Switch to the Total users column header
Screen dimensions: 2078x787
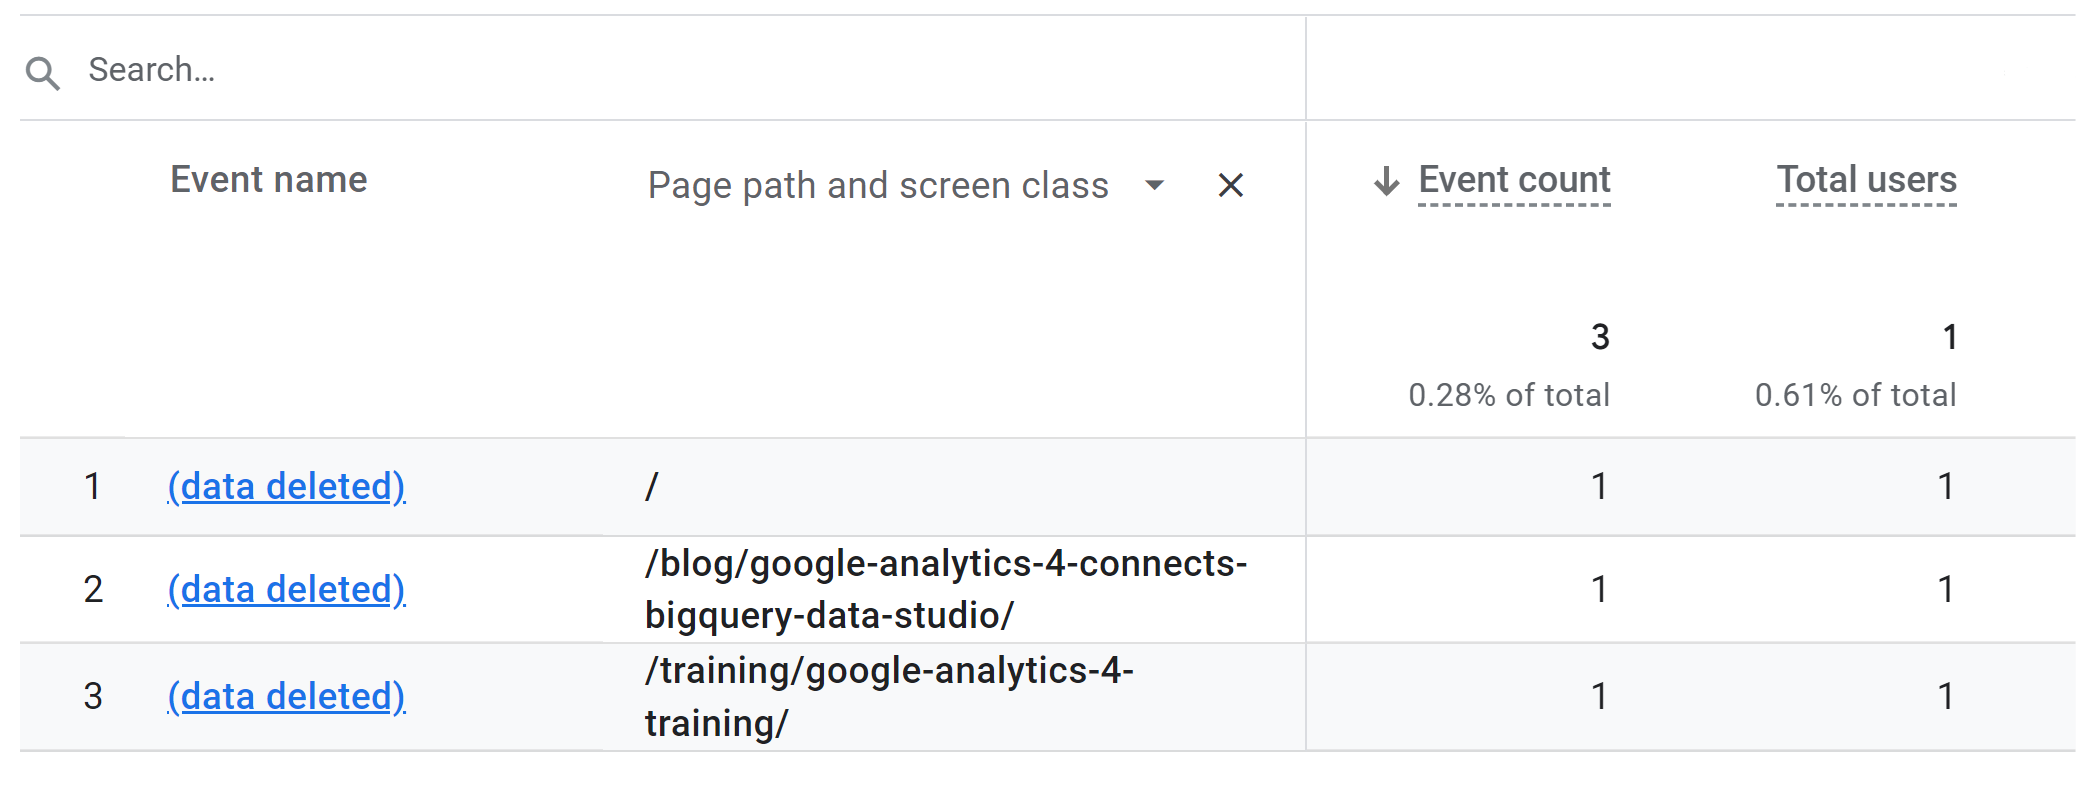(1866, 181)
